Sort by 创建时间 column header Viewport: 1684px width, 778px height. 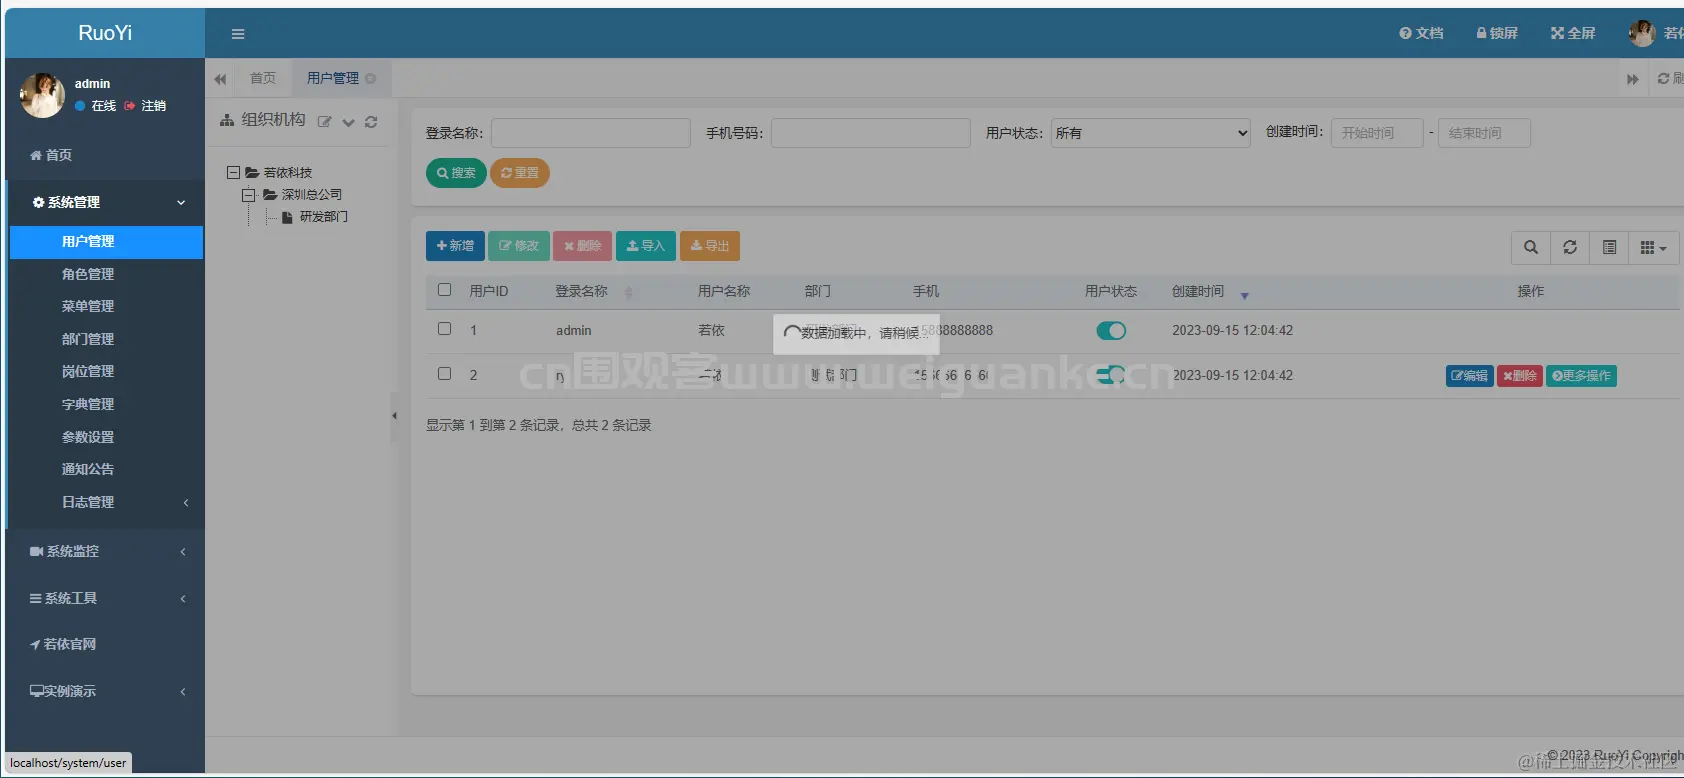(1198, 291)
